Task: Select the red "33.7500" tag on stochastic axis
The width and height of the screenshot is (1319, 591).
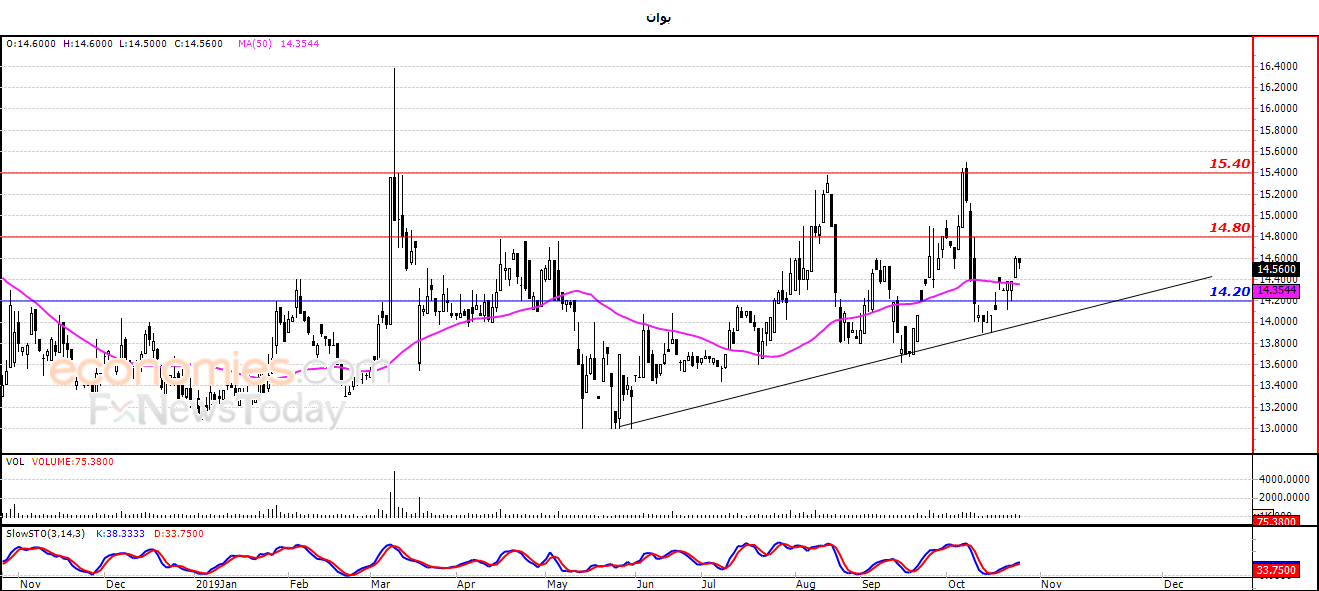Action: tap(1276, 570)
